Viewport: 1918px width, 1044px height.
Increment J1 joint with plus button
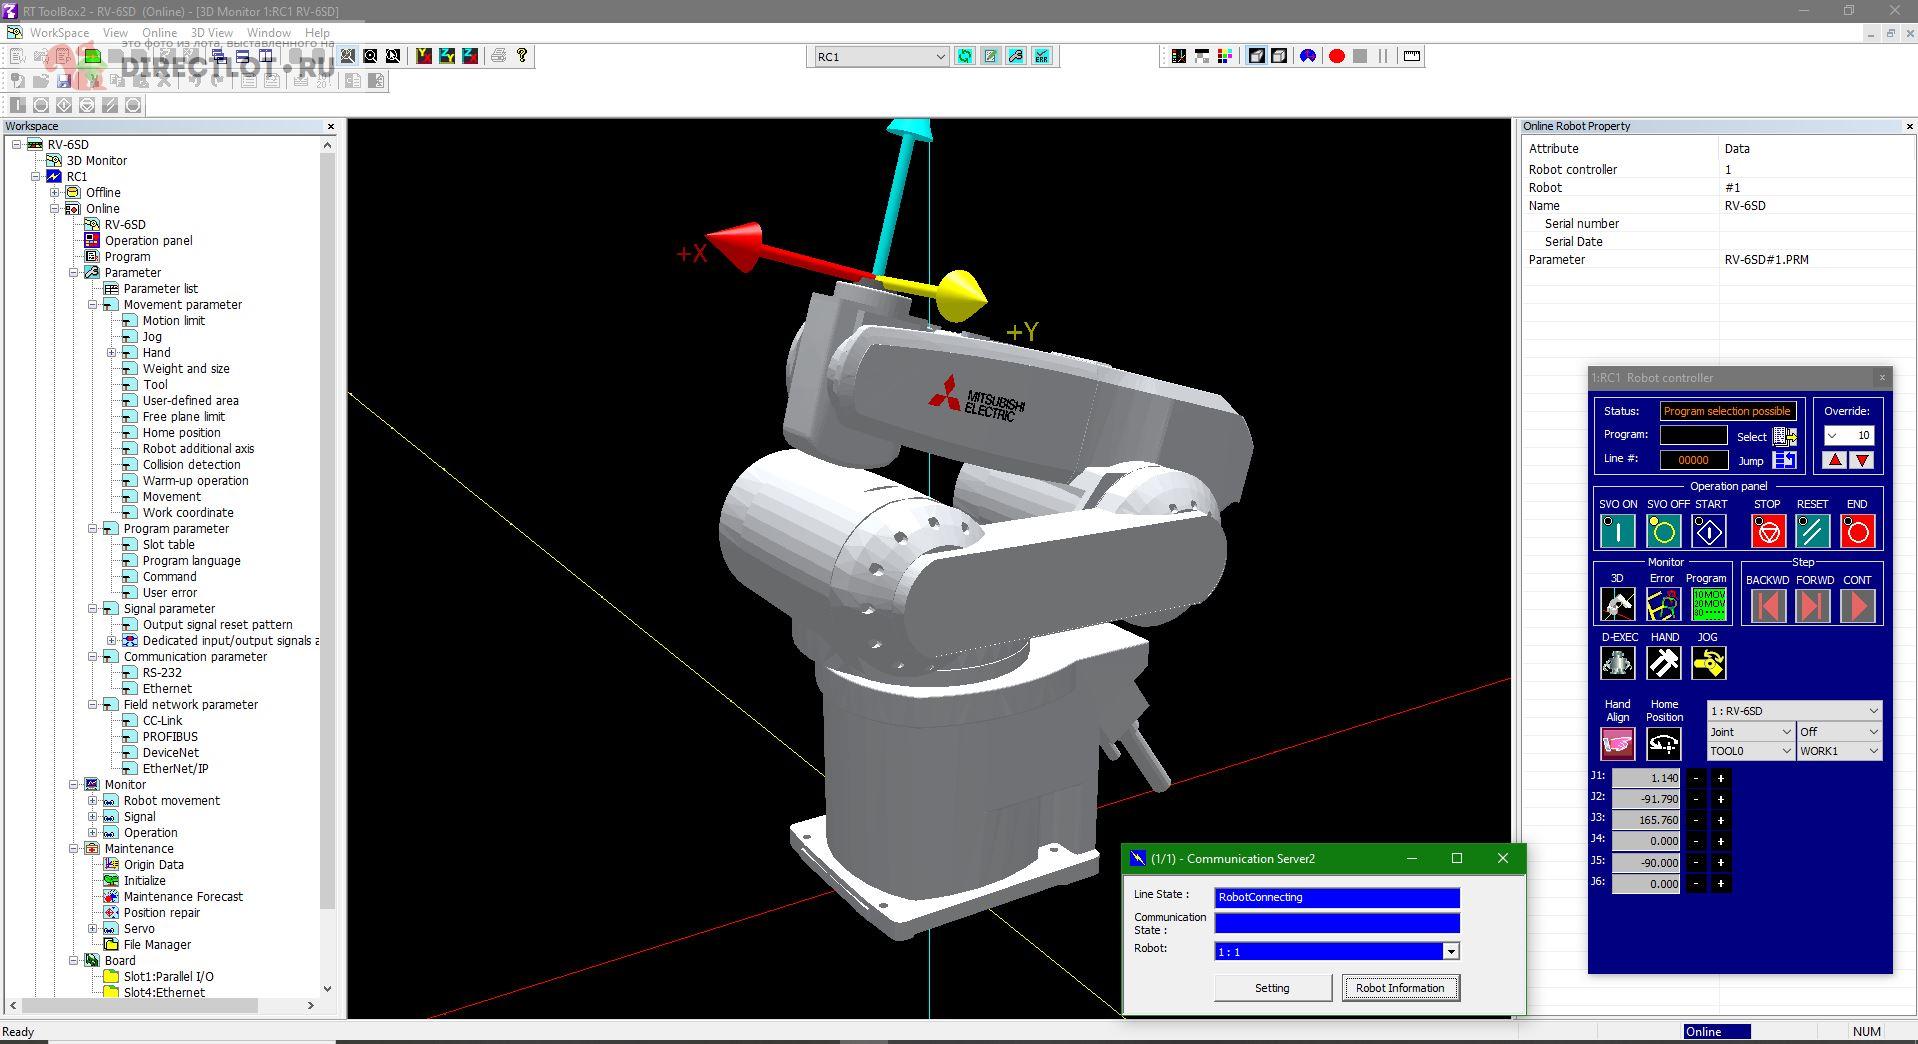click(x=1720, y=778)
